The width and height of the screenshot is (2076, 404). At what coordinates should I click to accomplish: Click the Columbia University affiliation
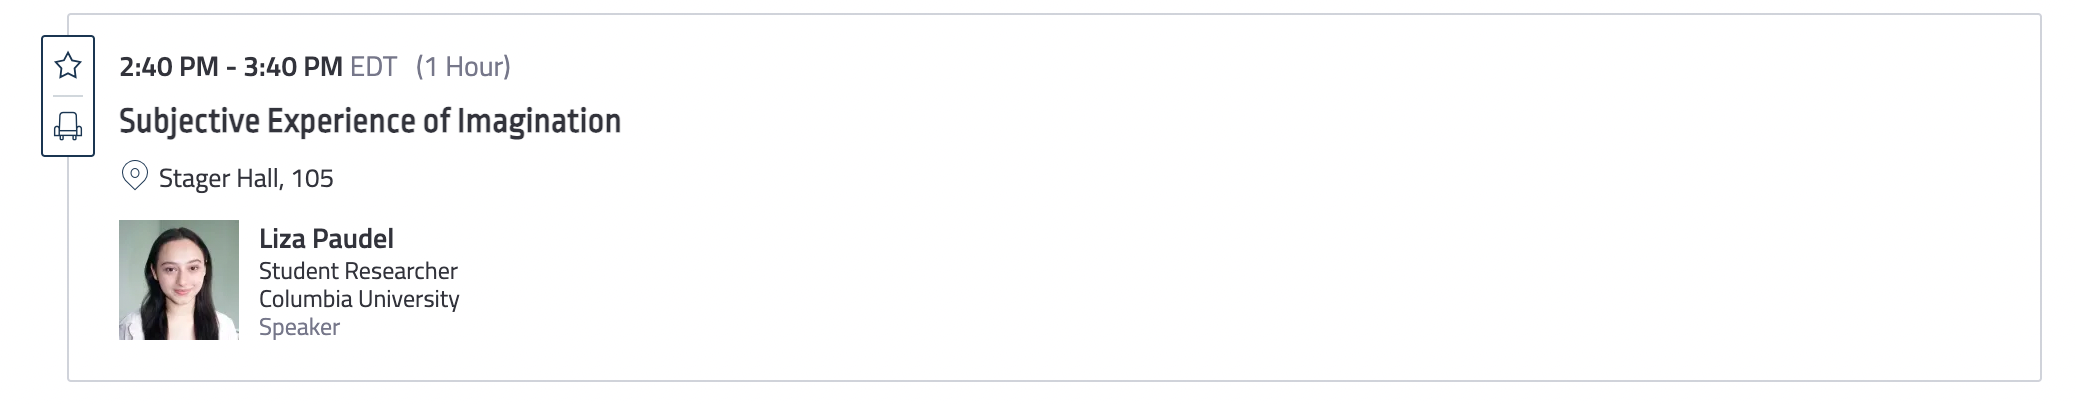point(359,299)
